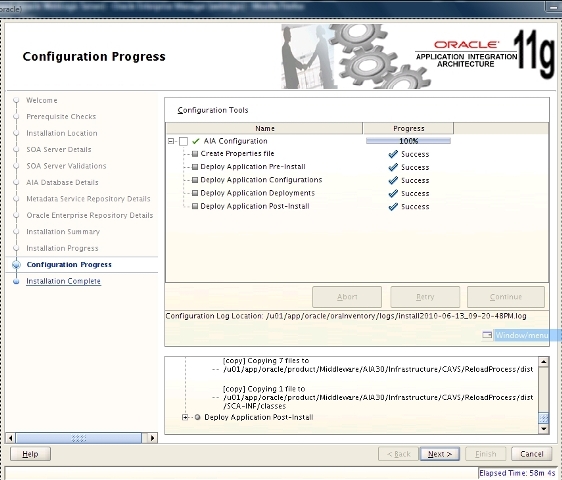This screenshot has height=480, width=562.
Task: Open the Installation Complete step link
Action: coord(63,281)
